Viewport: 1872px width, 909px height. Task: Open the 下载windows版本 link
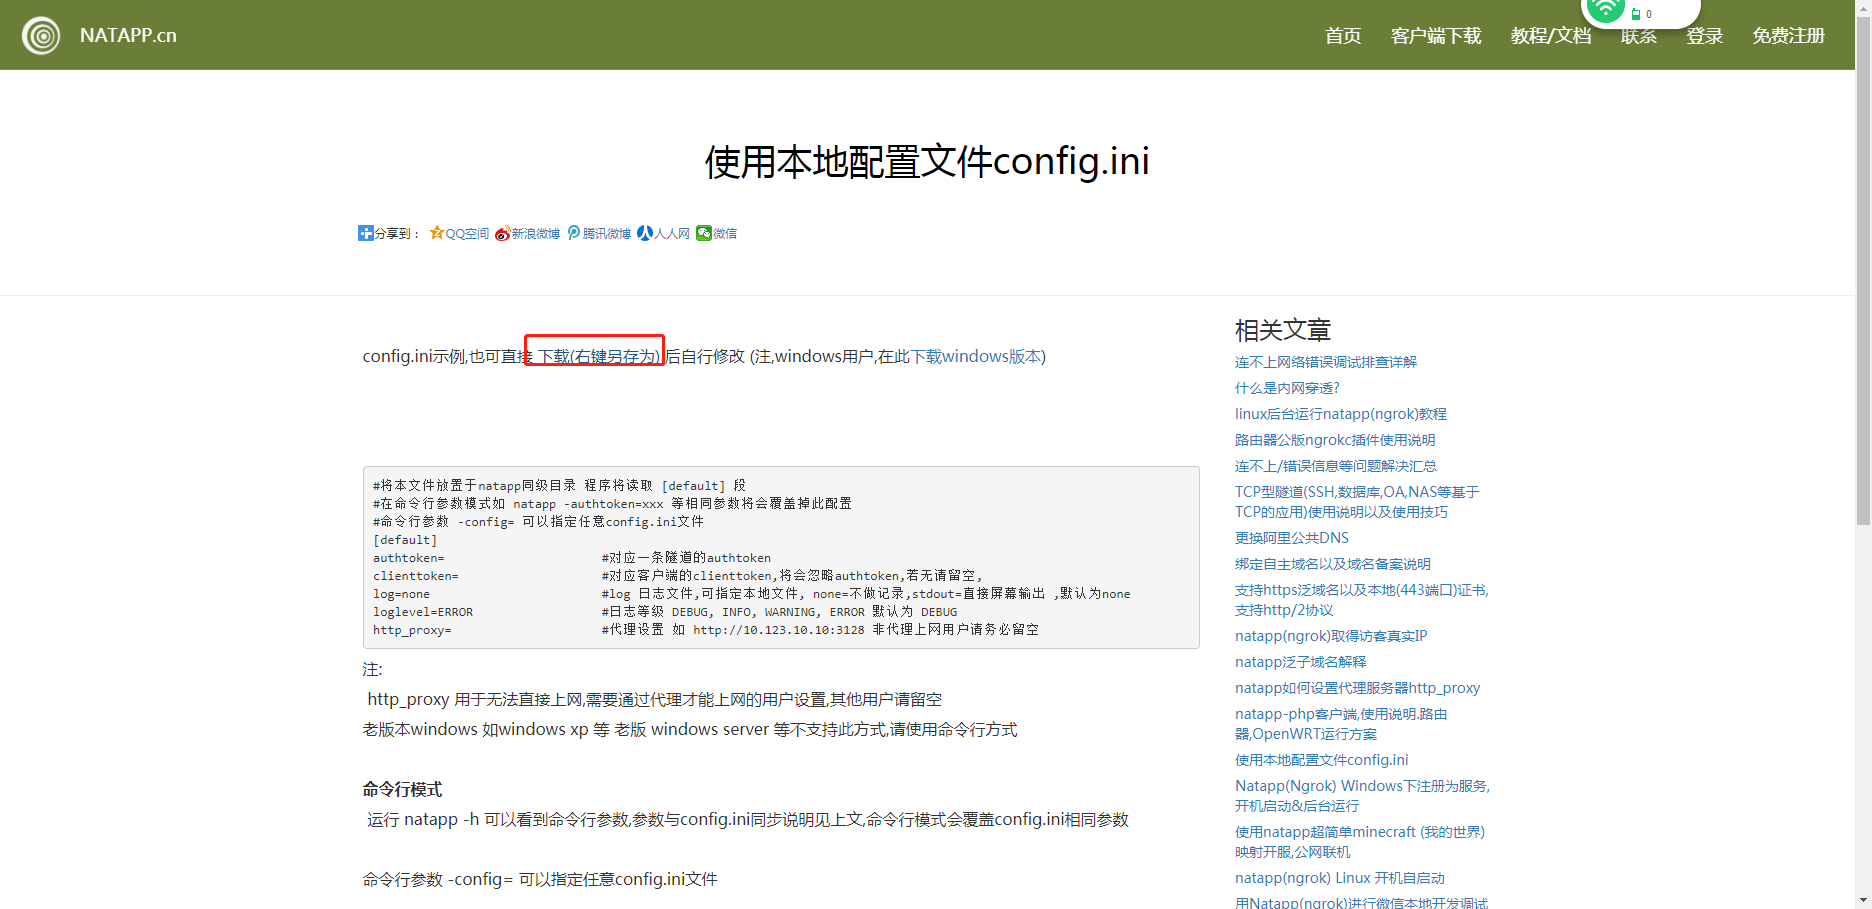click(975, 356)
